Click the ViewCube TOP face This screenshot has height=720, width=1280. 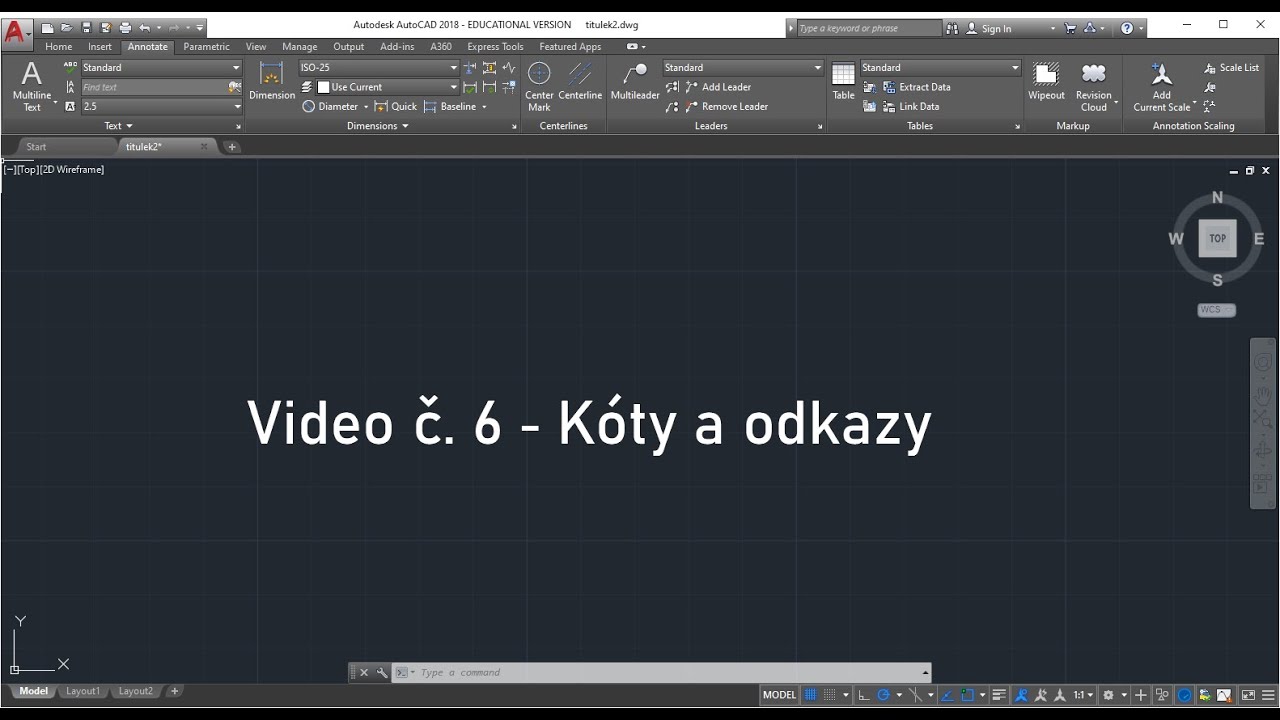click(x=1217, y=238)
